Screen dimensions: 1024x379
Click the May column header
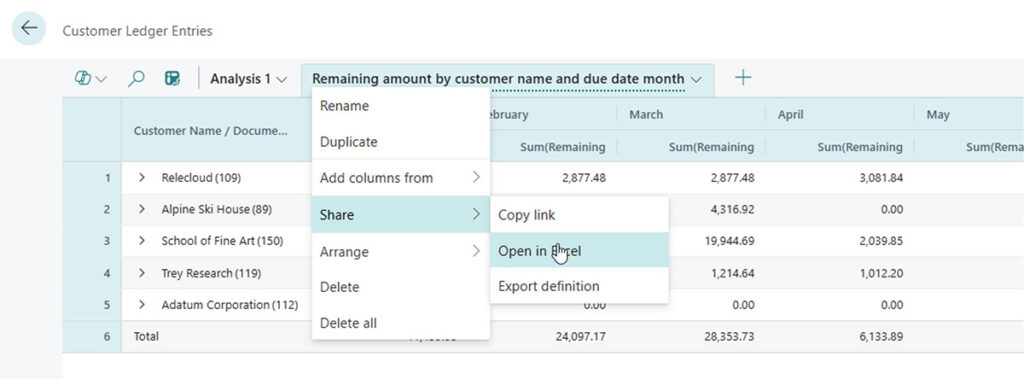point(969,114)
